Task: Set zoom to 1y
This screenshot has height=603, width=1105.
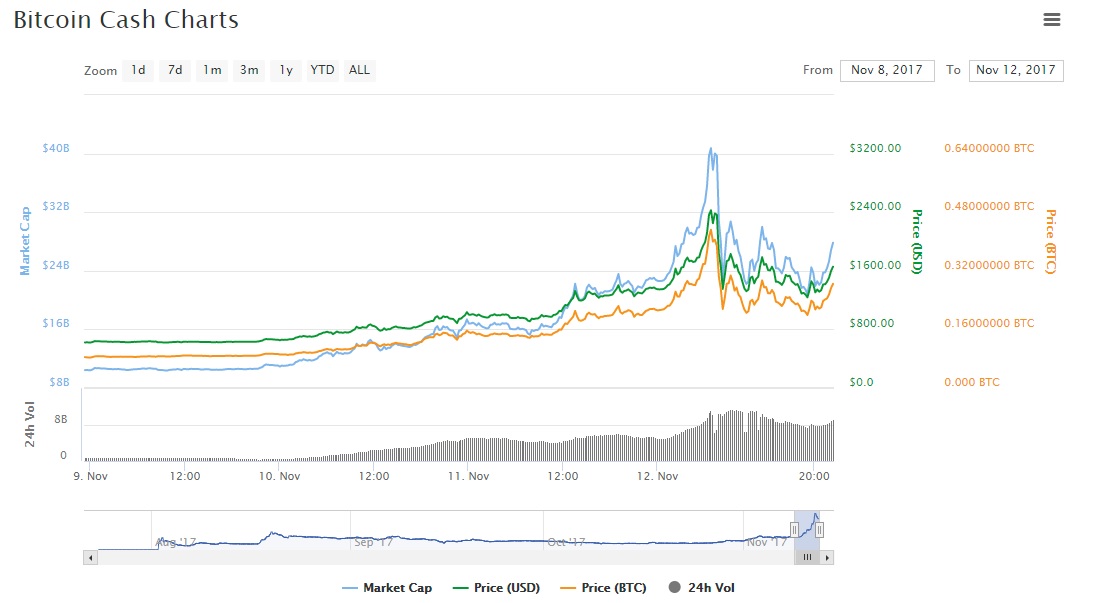Action: tap(285, 70)
